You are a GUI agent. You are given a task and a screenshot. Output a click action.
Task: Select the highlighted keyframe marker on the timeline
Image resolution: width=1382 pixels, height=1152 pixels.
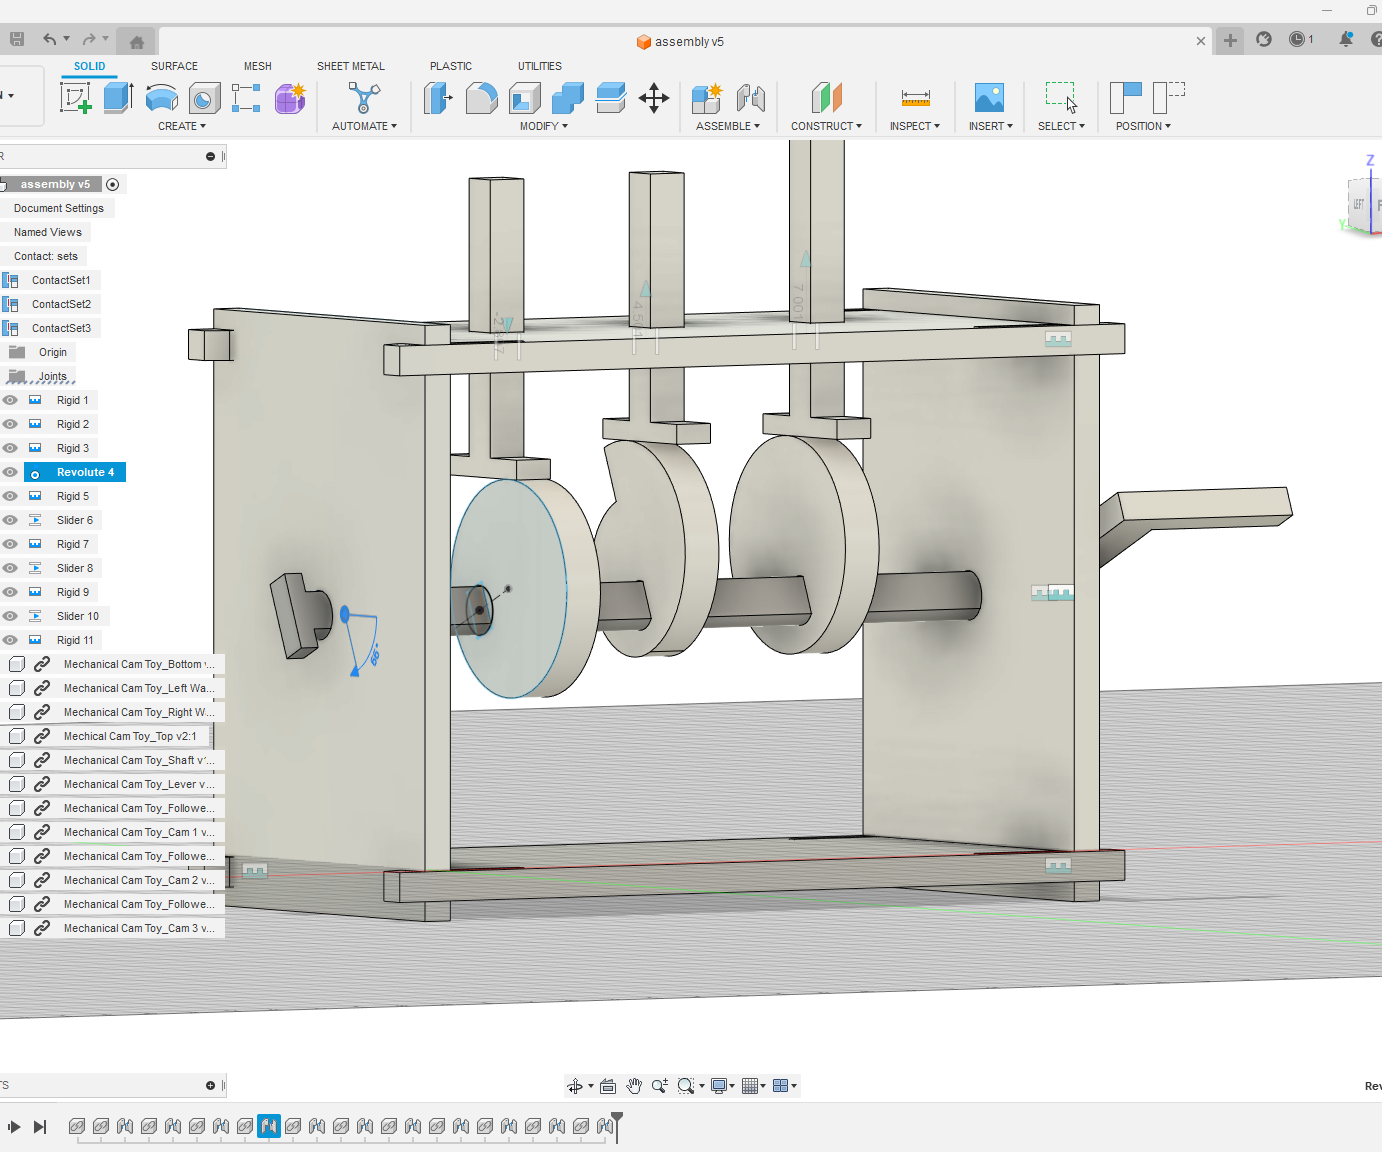[268, 1126]
